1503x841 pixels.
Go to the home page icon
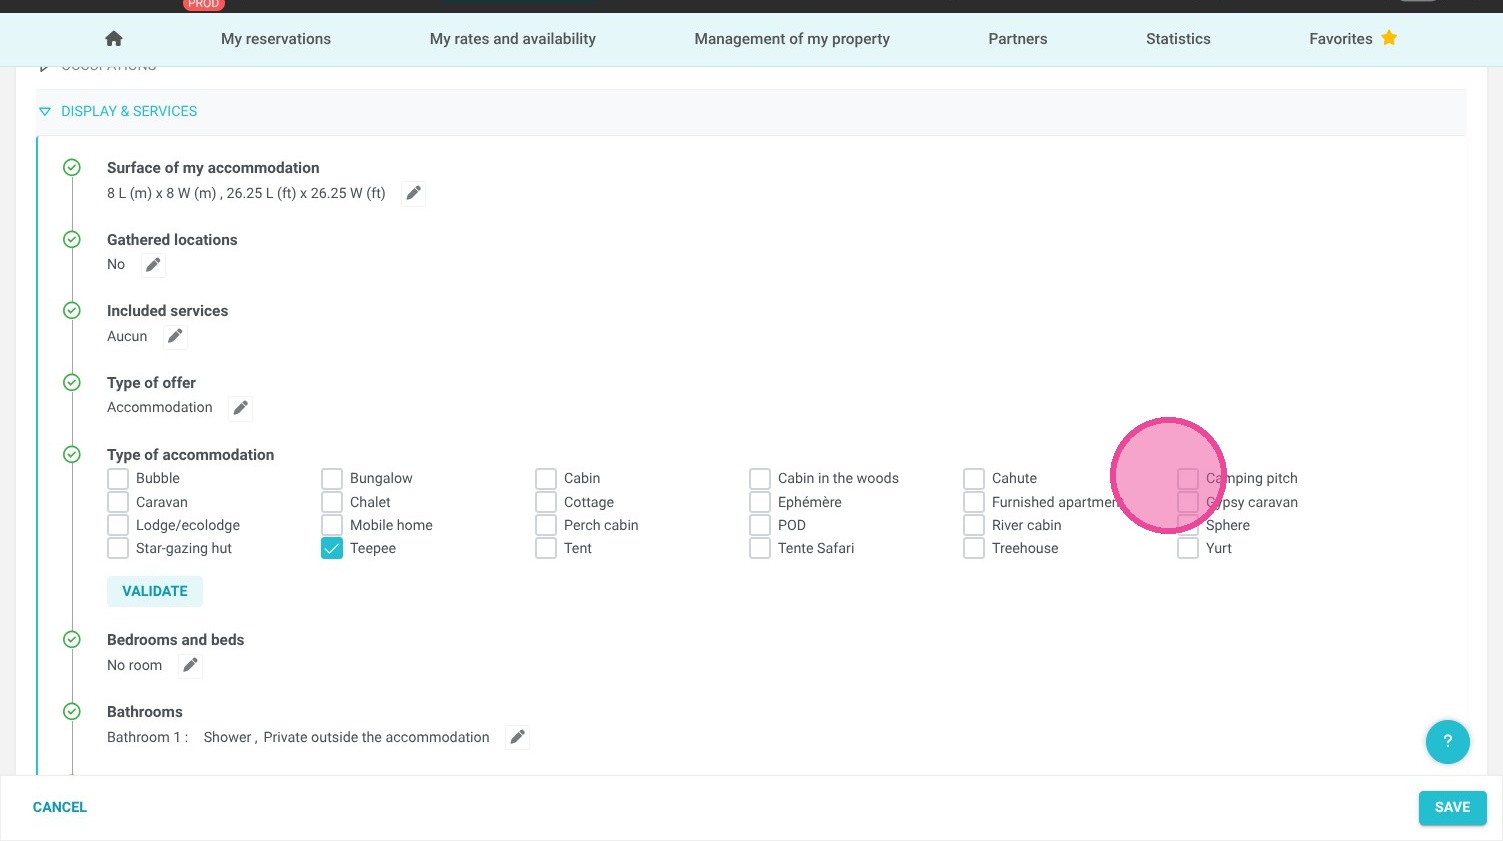click(114, 39)
